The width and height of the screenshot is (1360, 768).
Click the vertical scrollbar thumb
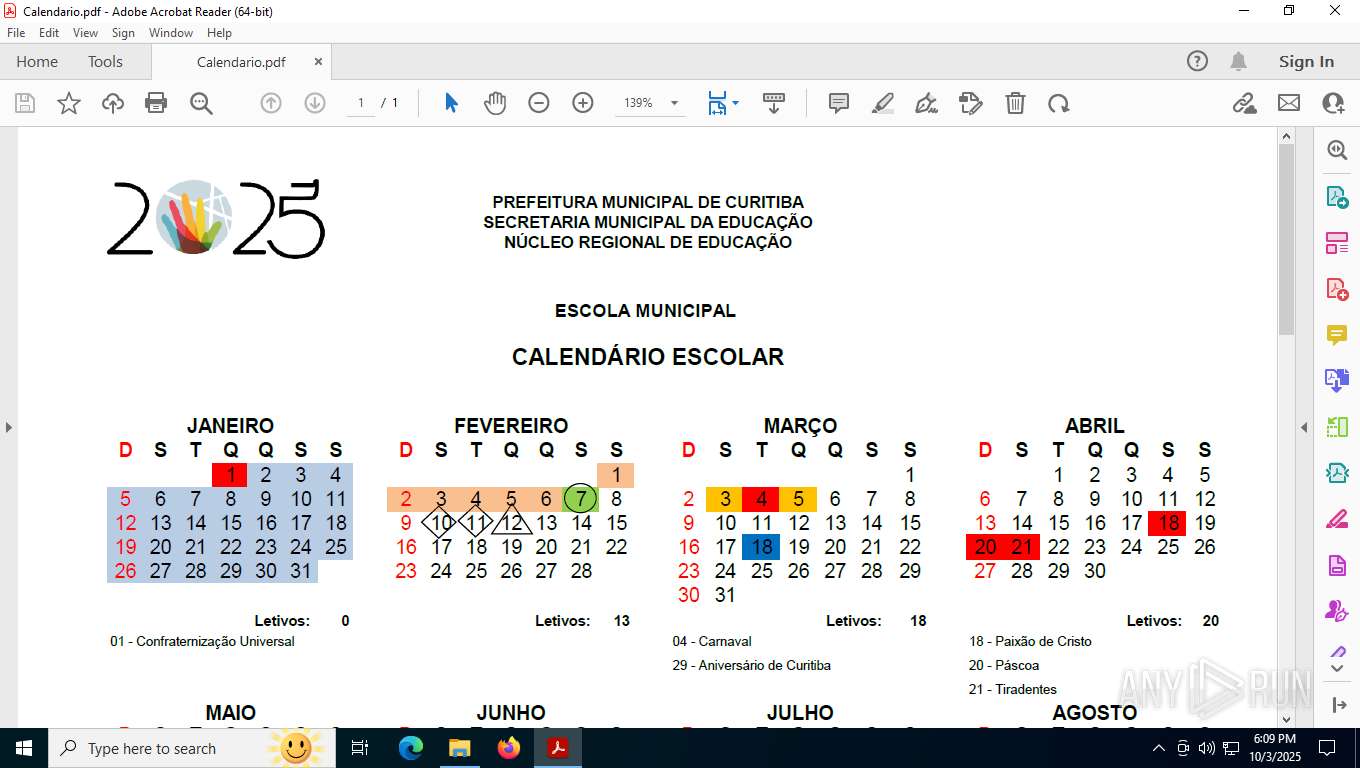[x=1287, y=240]
